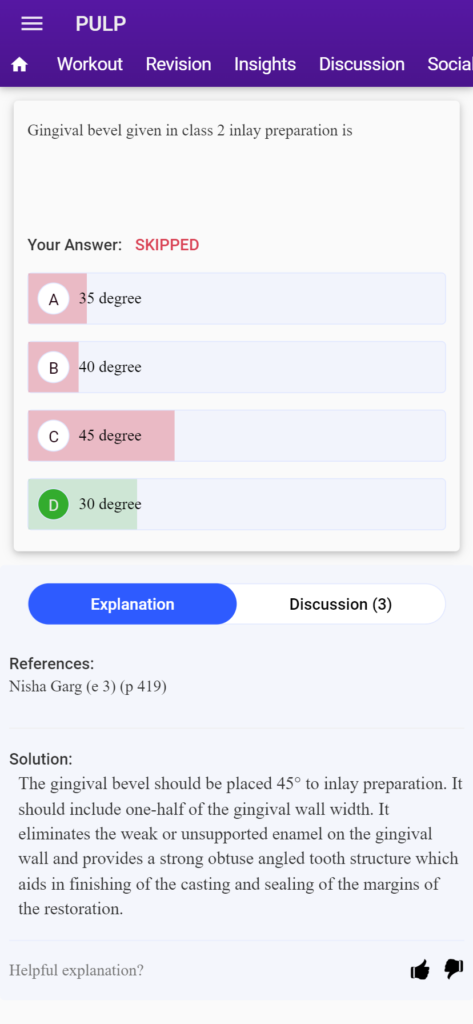Open the hamburger navigation menu

click(32, 24)
